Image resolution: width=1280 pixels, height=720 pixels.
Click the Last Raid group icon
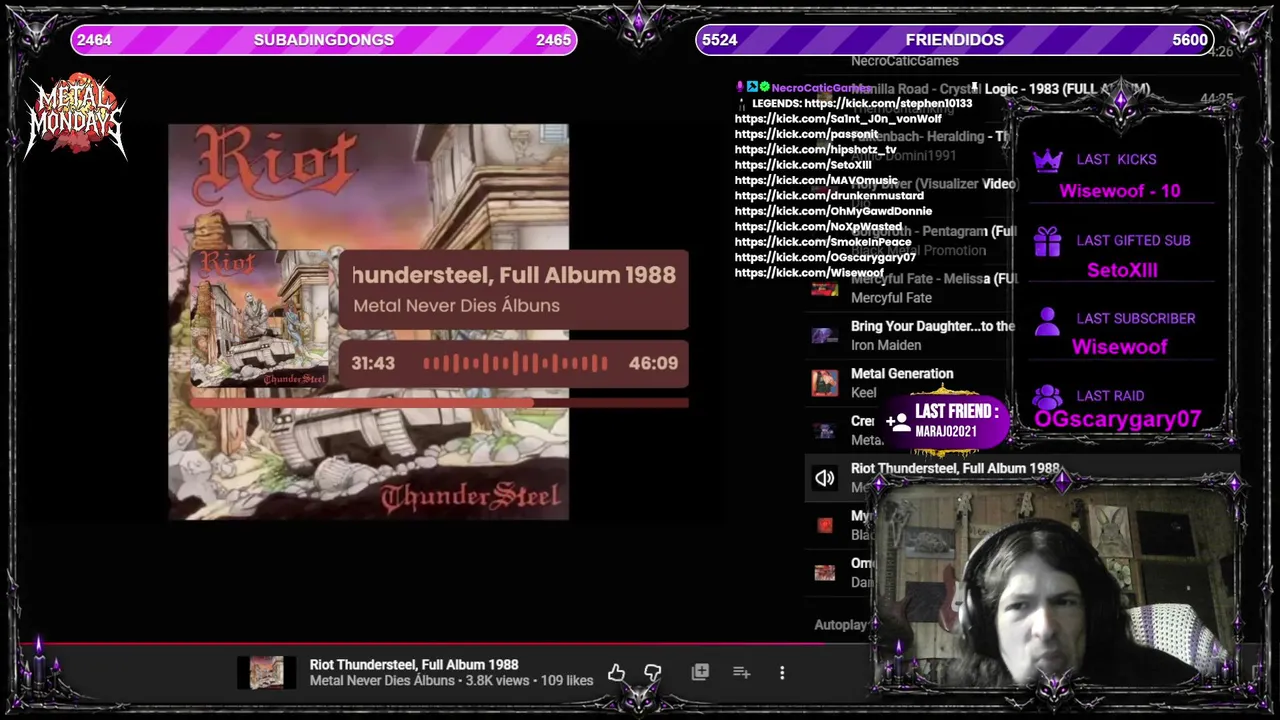tap(1047, 397)
